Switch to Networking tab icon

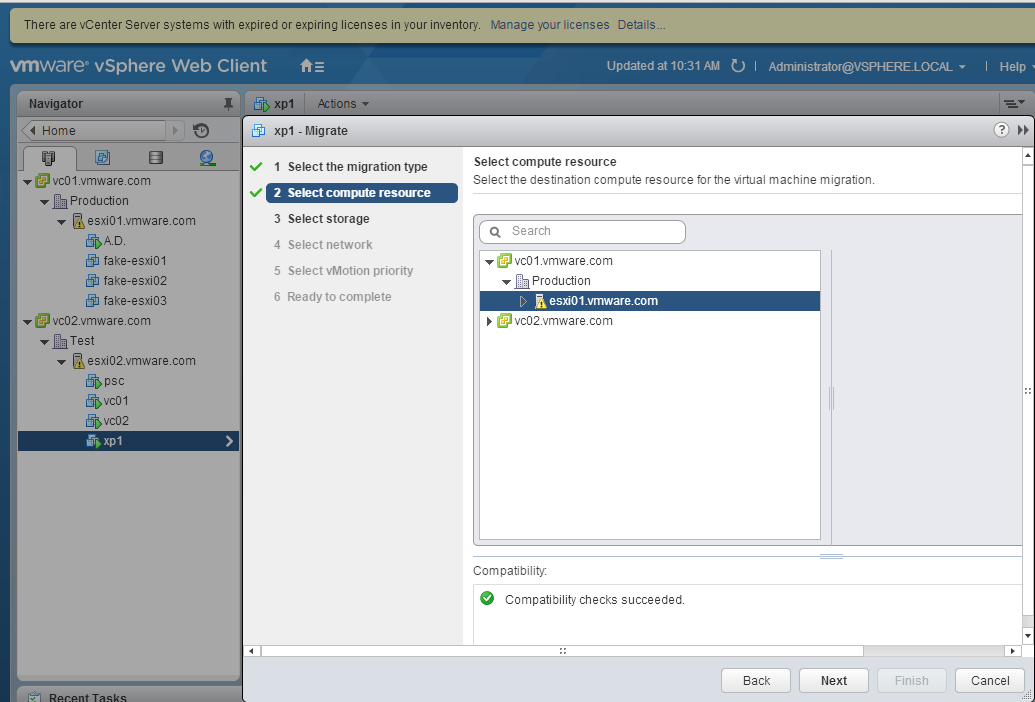coord(207,158)
